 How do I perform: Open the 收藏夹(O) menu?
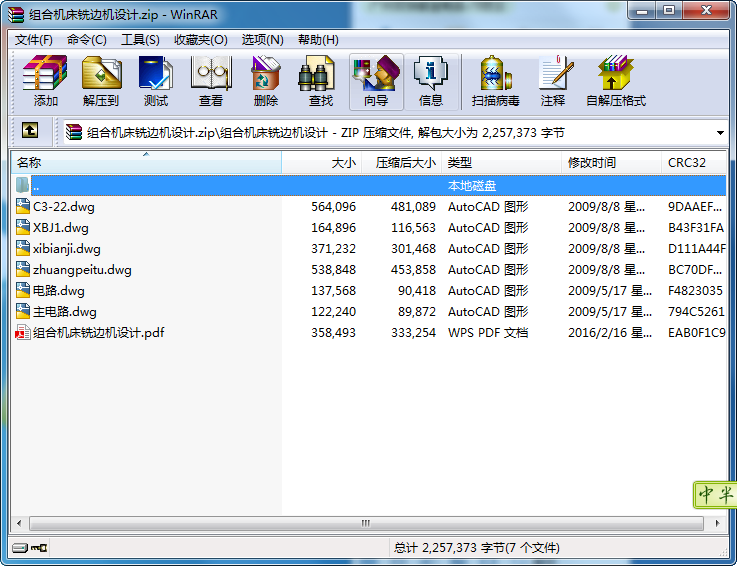(200, 40)
